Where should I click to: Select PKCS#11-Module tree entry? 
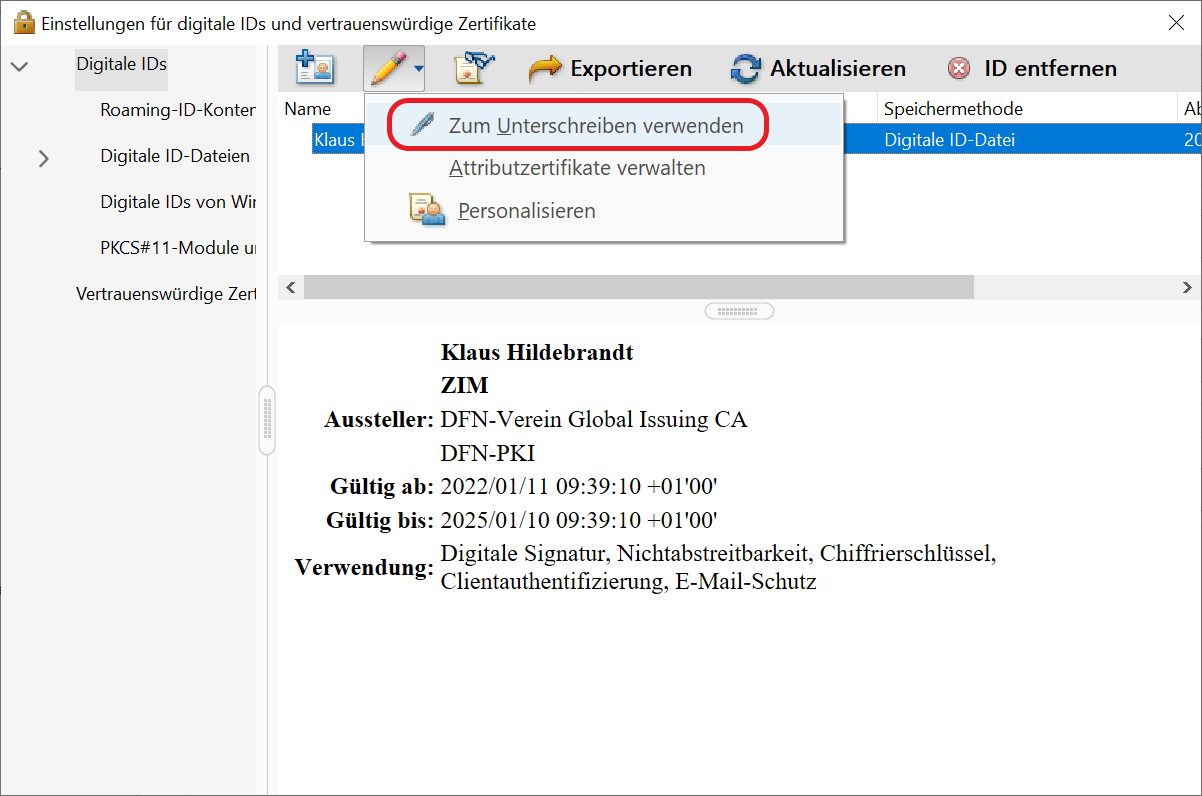(x=177, y=248)
